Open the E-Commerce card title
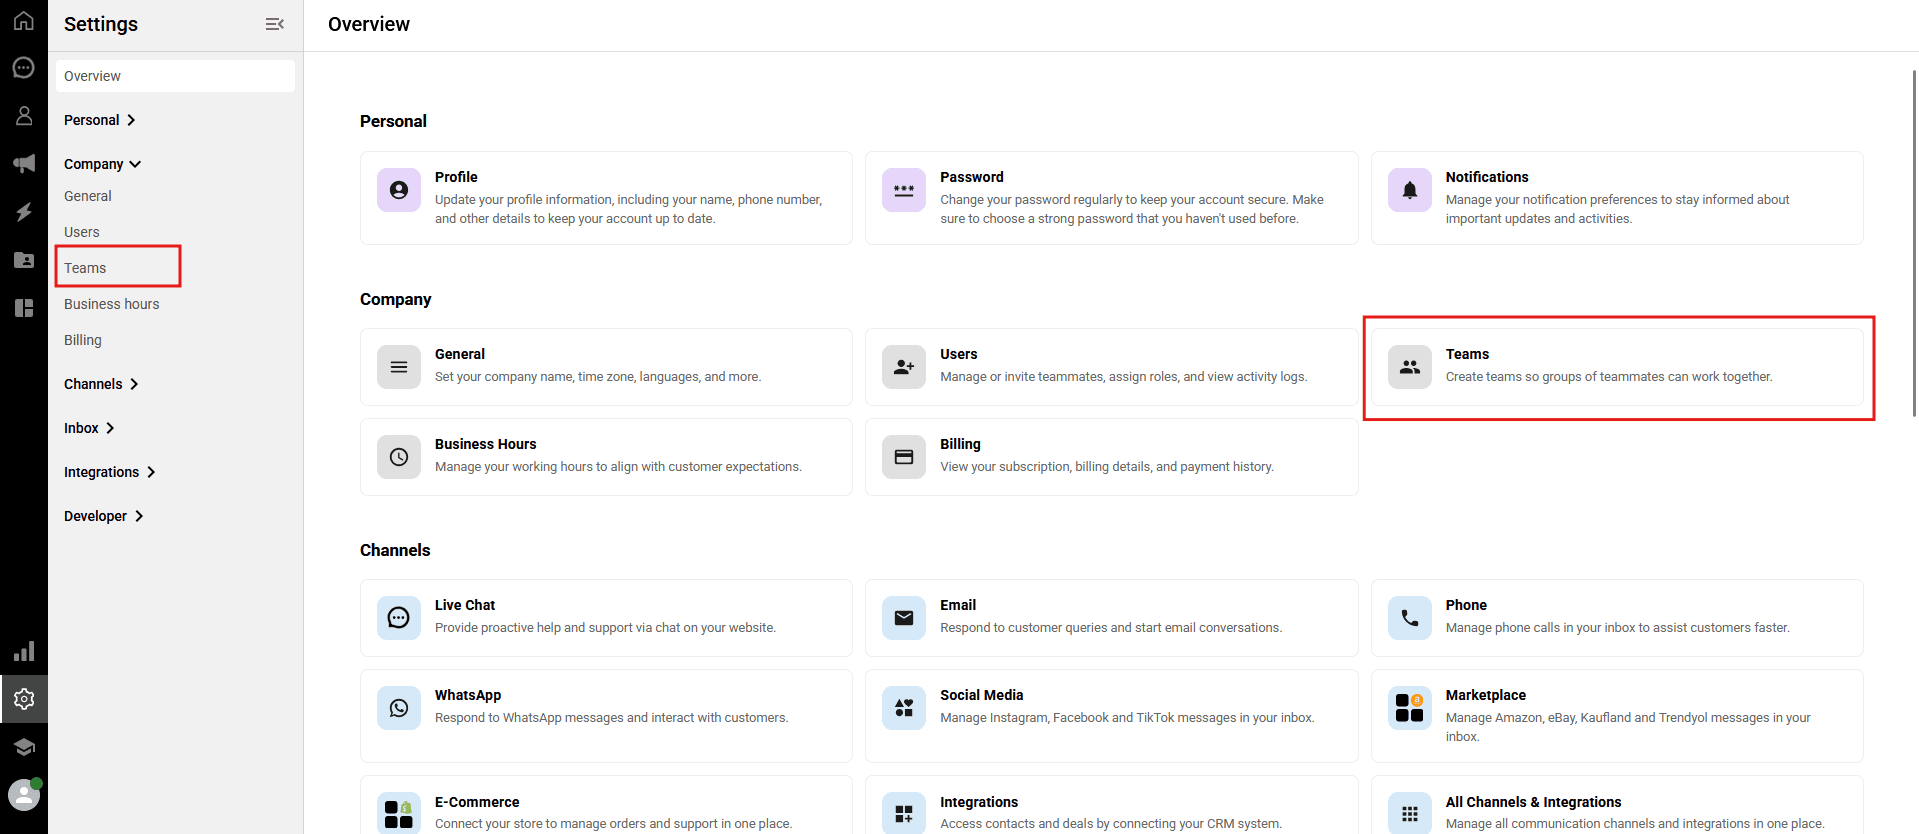 point(477,802)
